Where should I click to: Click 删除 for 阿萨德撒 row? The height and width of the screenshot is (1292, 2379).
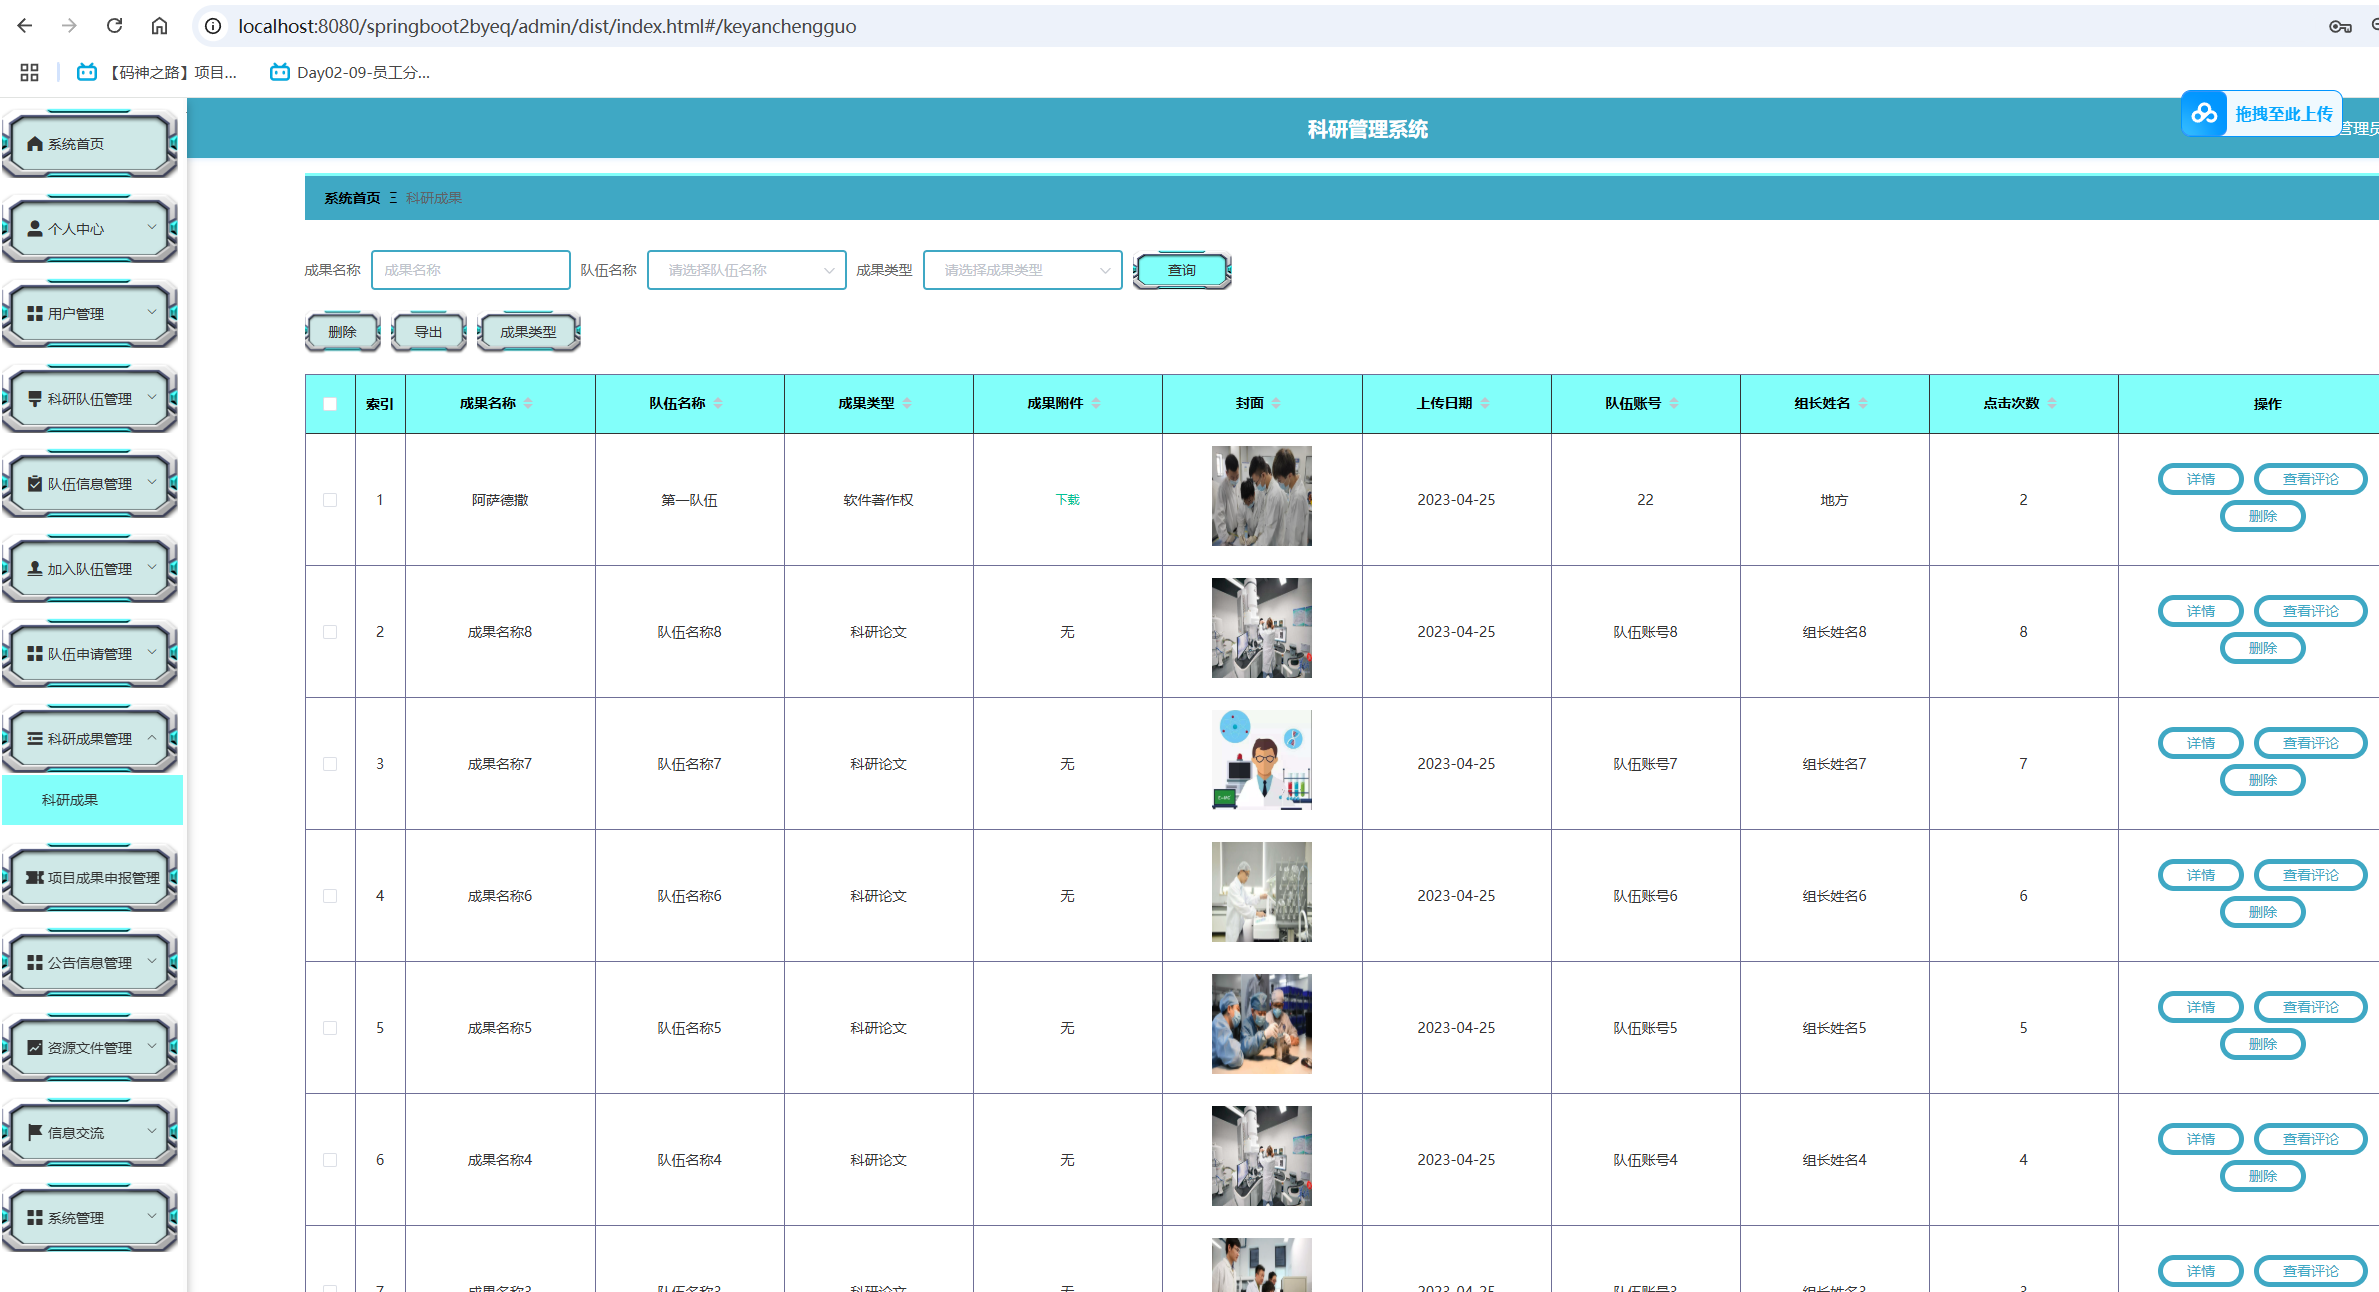pyautogui.click(x=2262, y=516)
